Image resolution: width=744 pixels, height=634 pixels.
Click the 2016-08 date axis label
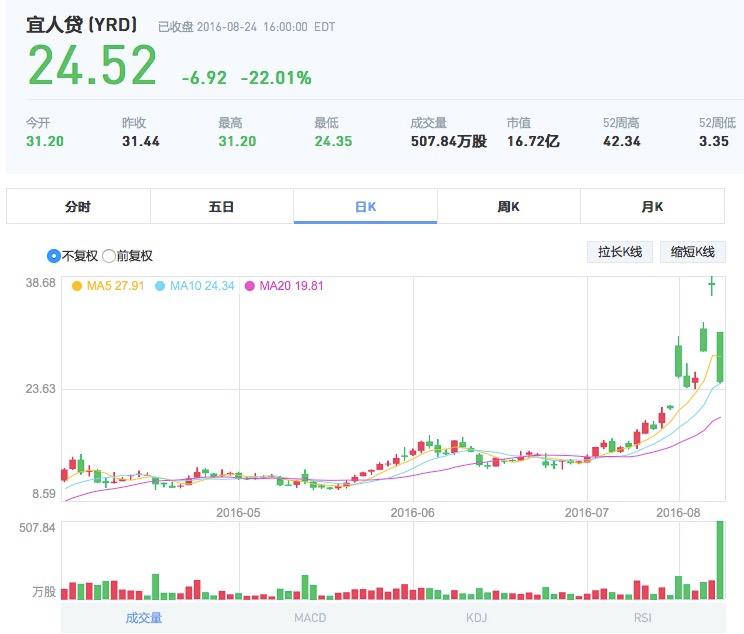678,513
